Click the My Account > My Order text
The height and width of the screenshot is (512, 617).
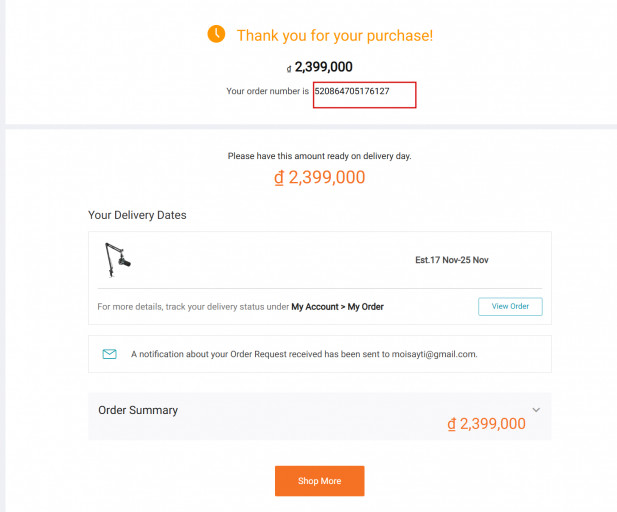337,307
